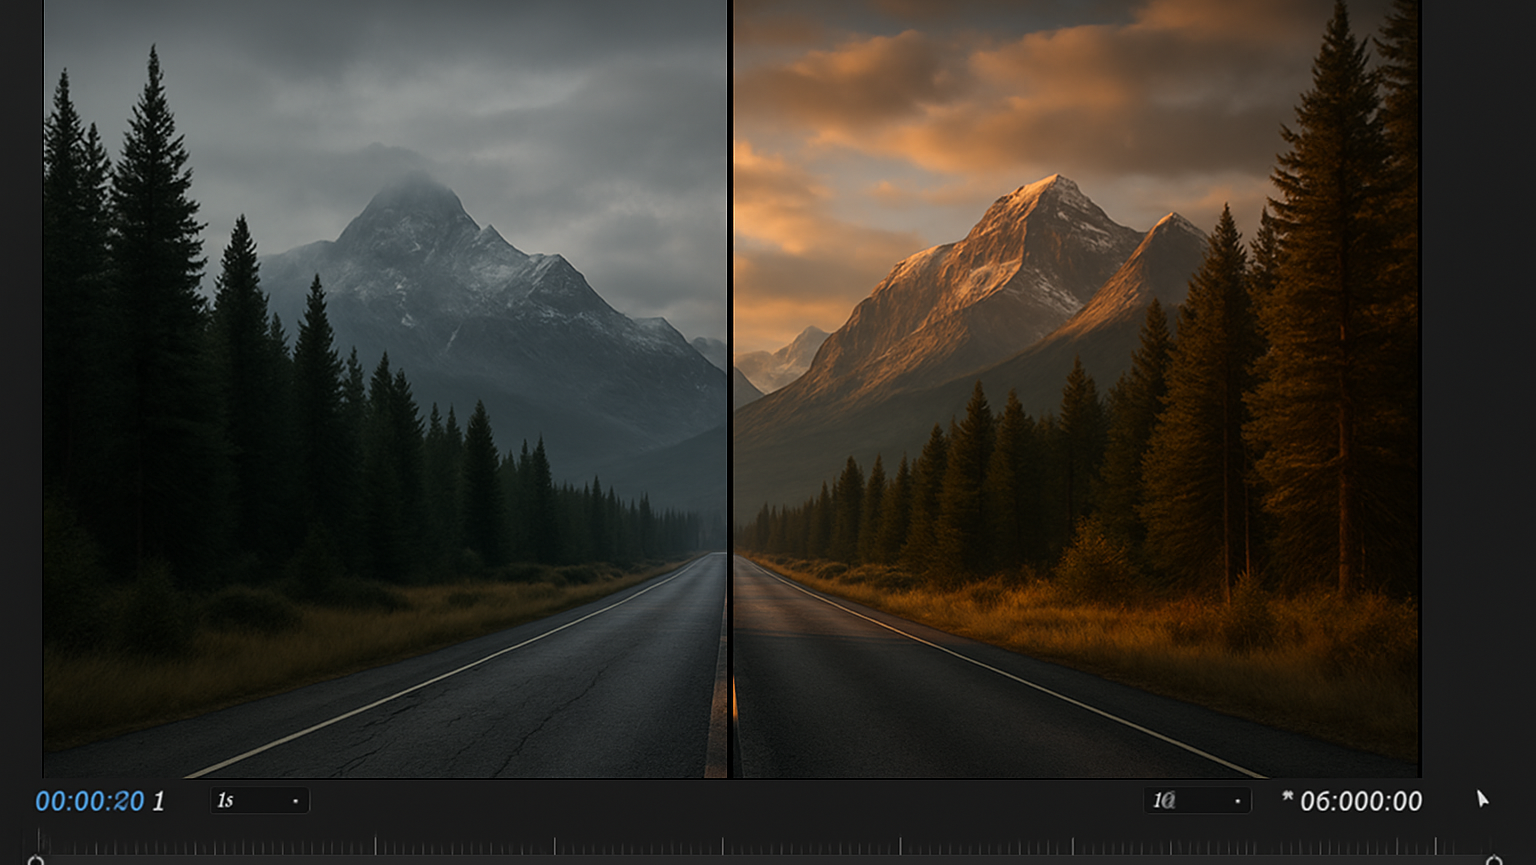Viewport: 1536px width, 865px height.
Task: Click the 06:000:00 duration timecode
Action: click(1361, 801)
